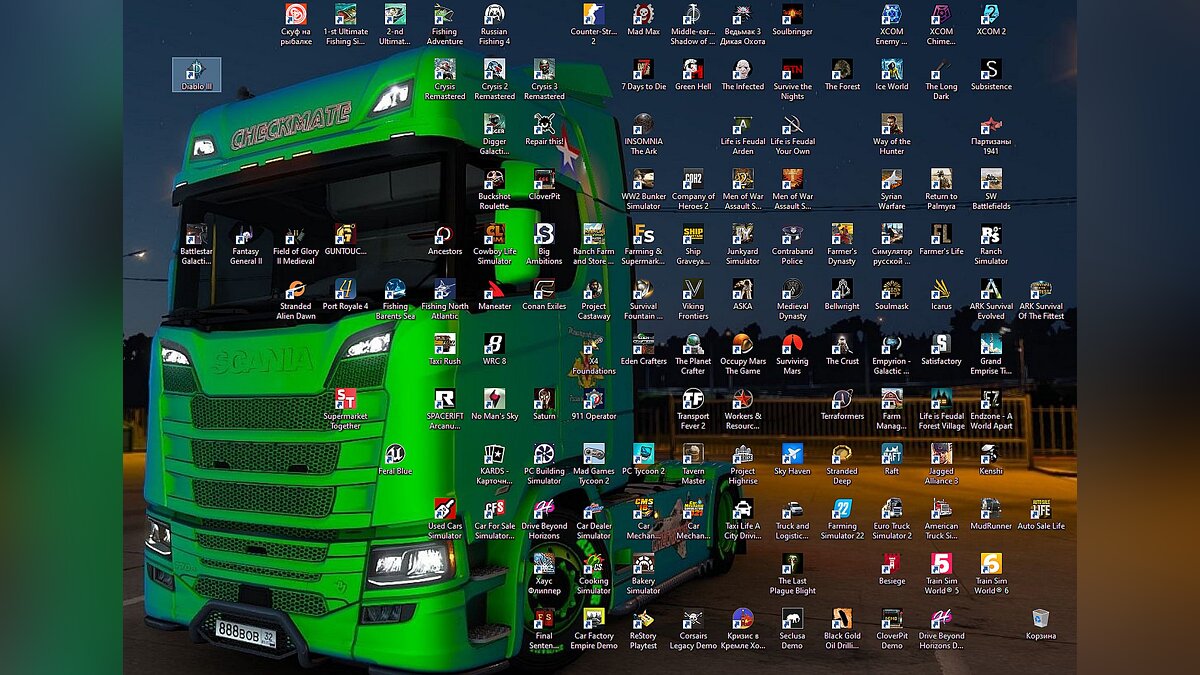Open the Besiege desktop icon
The height and width of the screenshot is (675, 1200).
coord(891,570)
